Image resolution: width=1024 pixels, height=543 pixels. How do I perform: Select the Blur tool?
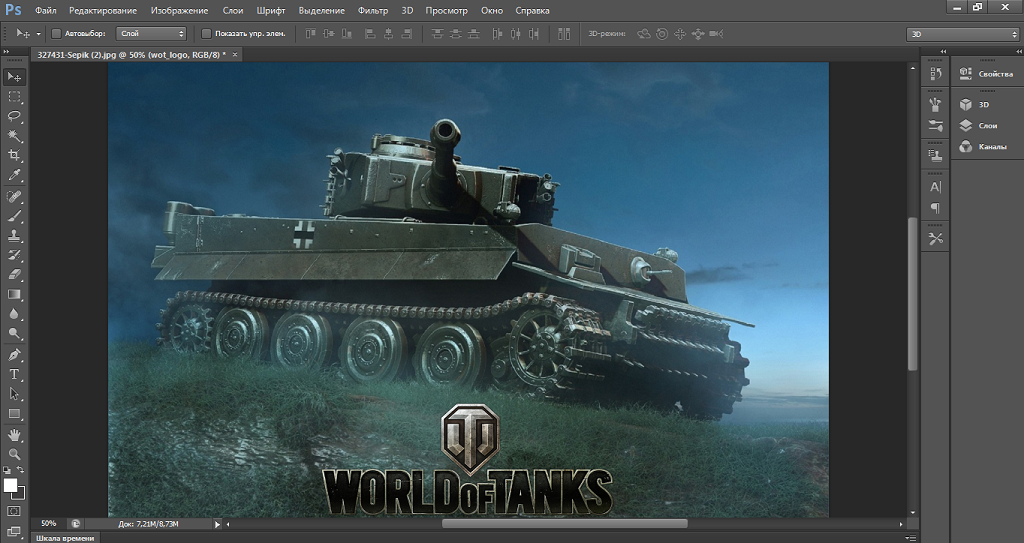[x=14, y=314]
